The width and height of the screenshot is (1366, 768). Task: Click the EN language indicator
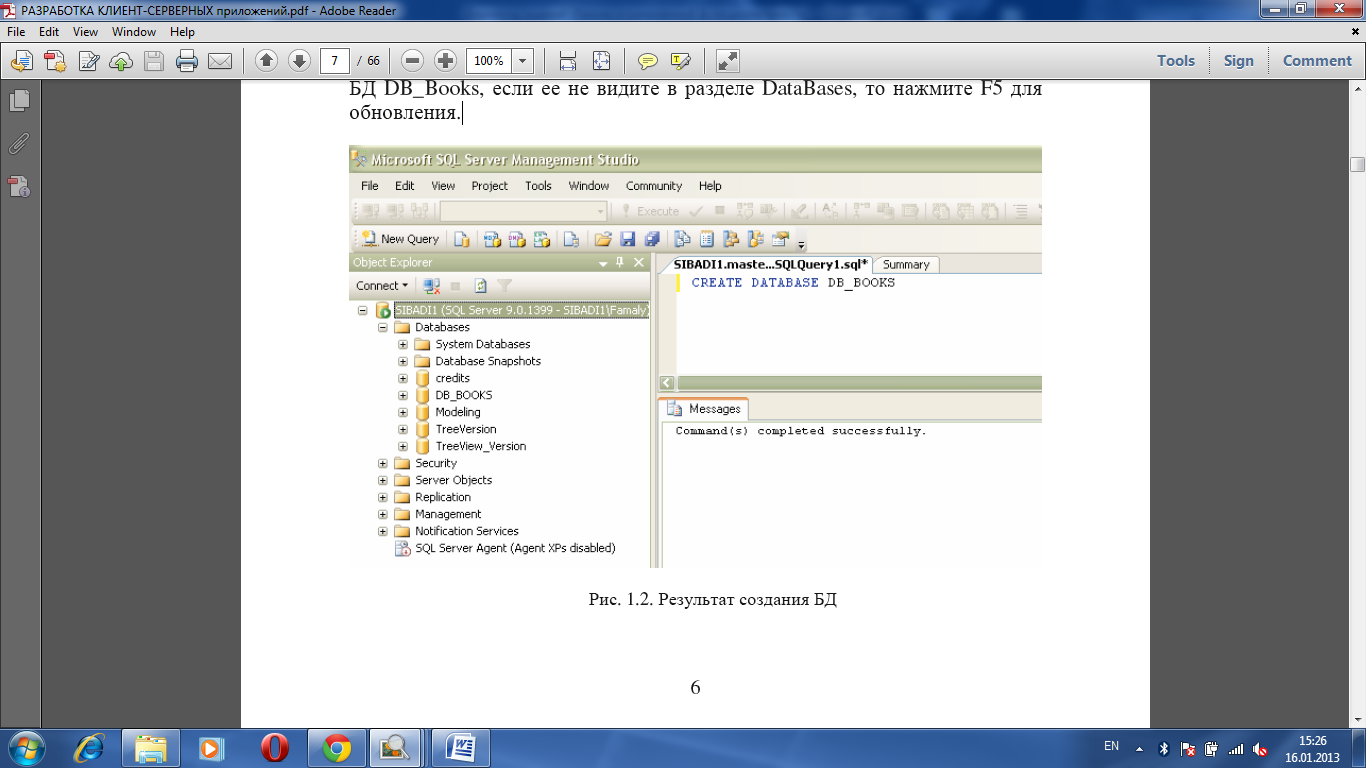tap(1111, 747)
